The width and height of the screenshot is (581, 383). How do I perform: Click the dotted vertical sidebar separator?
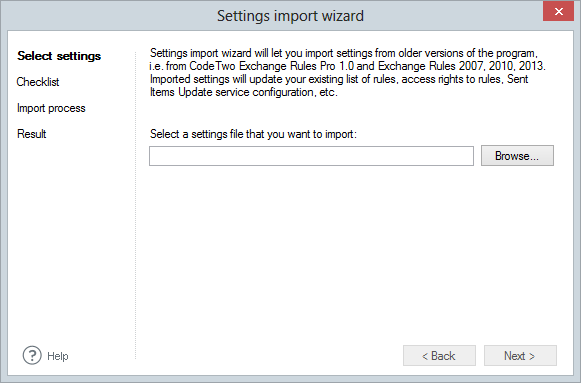click(136, 206)
